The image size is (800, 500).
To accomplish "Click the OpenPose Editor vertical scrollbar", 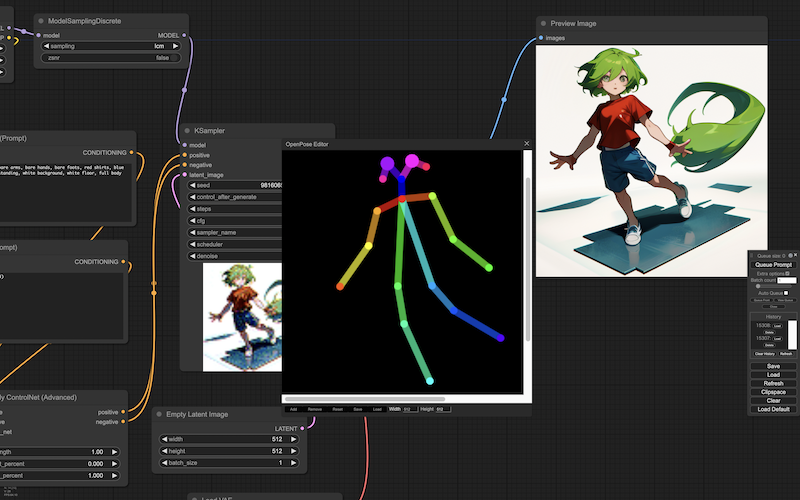I will (x=528, y=259).
